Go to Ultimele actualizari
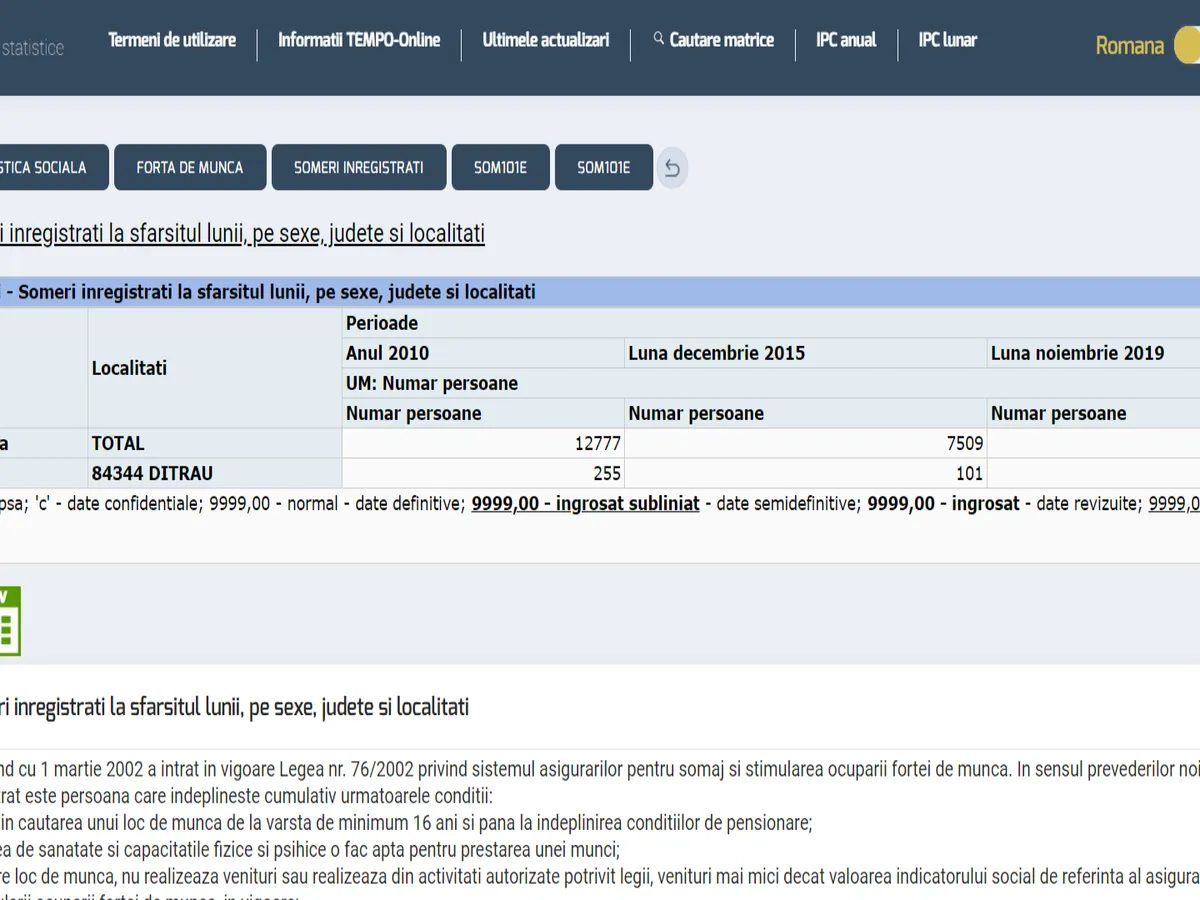The image size is (1200, 900). (x=546, y=40)
